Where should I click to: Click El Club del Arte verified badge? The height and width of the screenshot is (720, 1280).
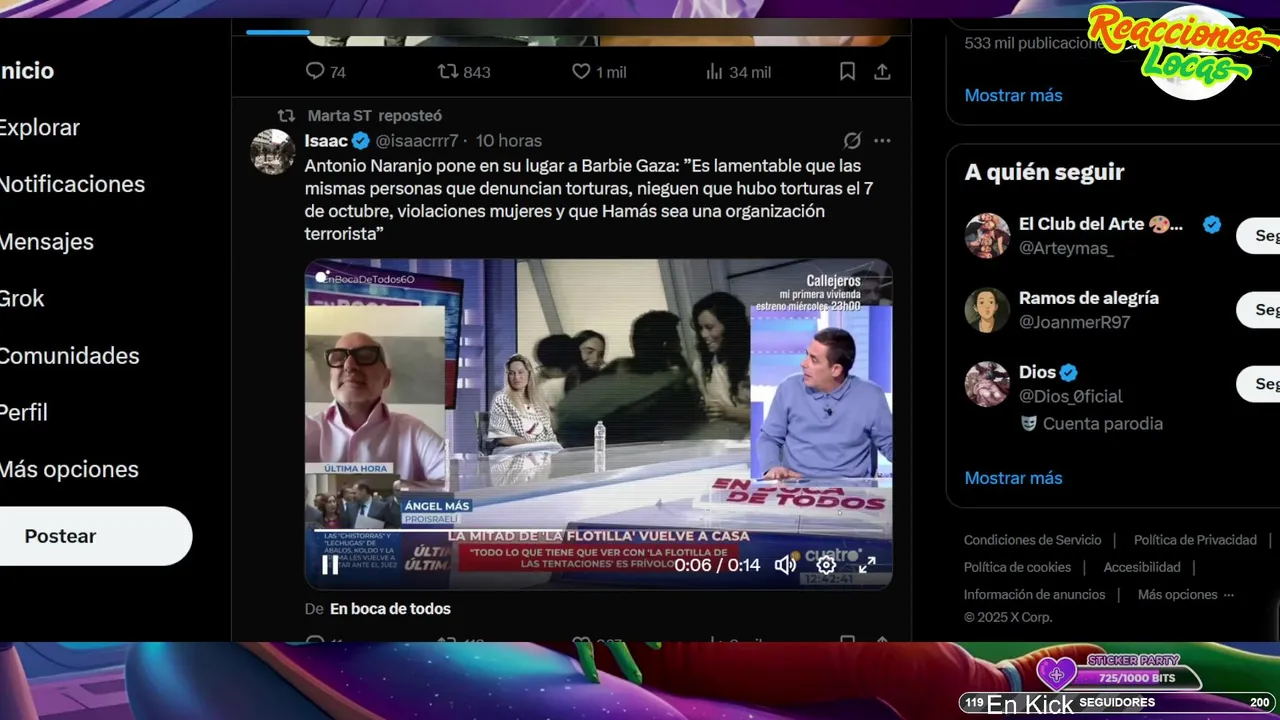1212,225
